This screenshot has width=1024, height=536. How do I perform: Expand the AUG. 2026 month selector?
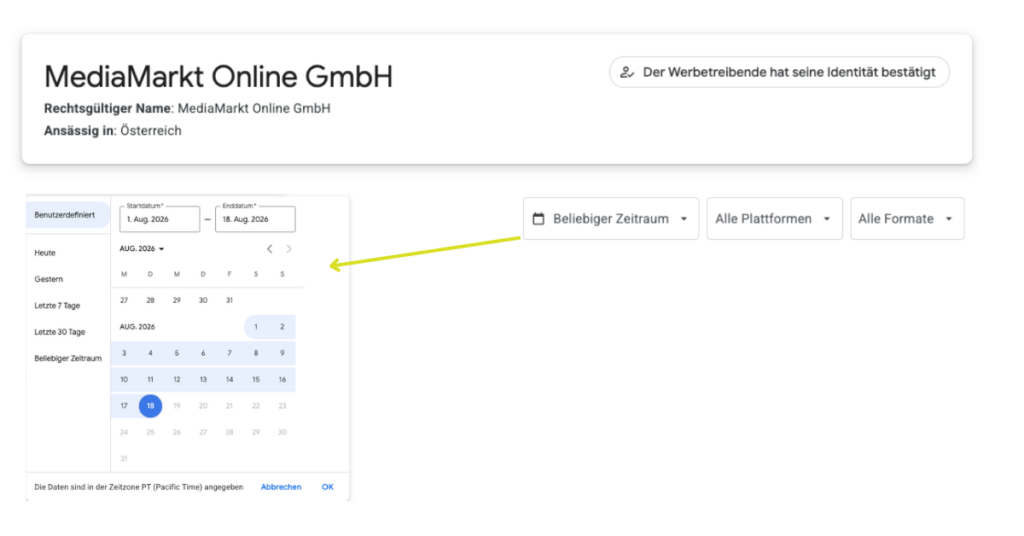[x=142, y=249]
